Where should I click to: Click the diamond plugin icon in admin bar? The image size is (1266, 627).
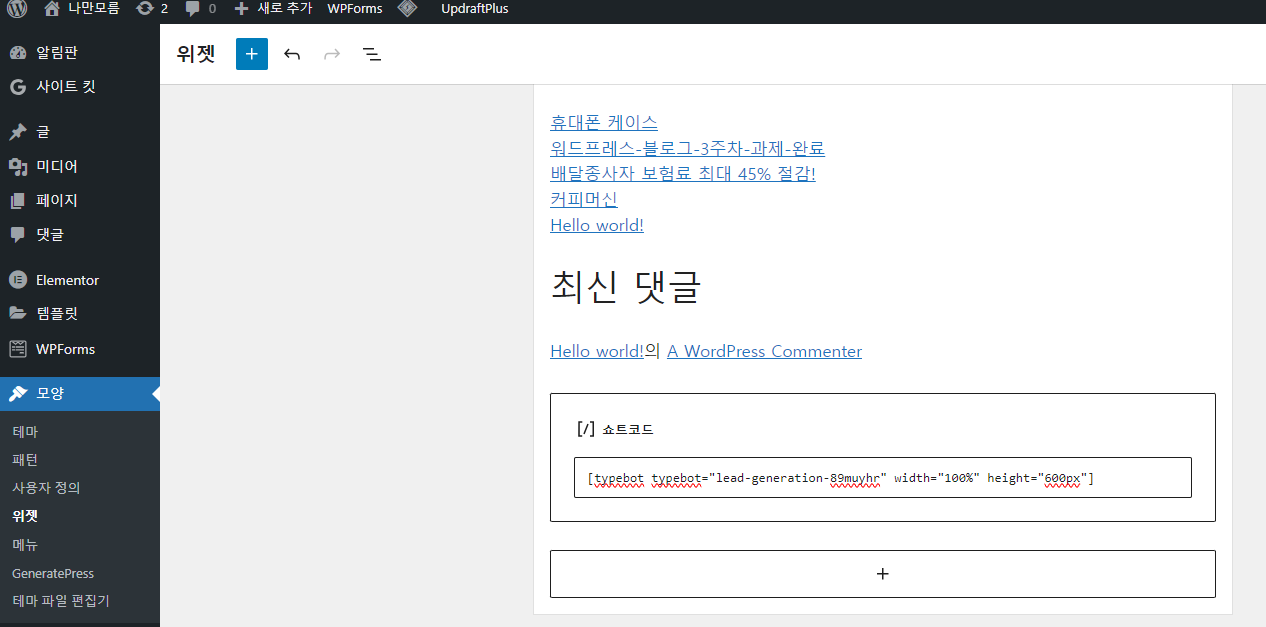pyautogui.click(x=407, y=8)
